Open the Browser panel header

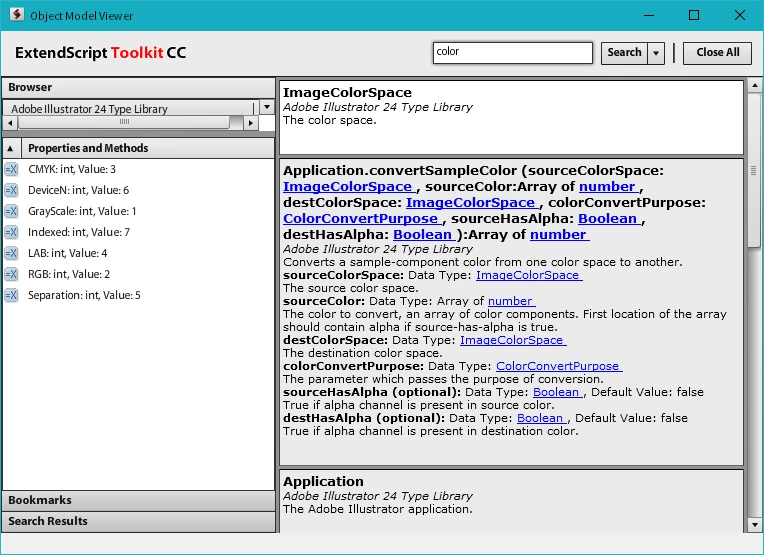(138, 88)
